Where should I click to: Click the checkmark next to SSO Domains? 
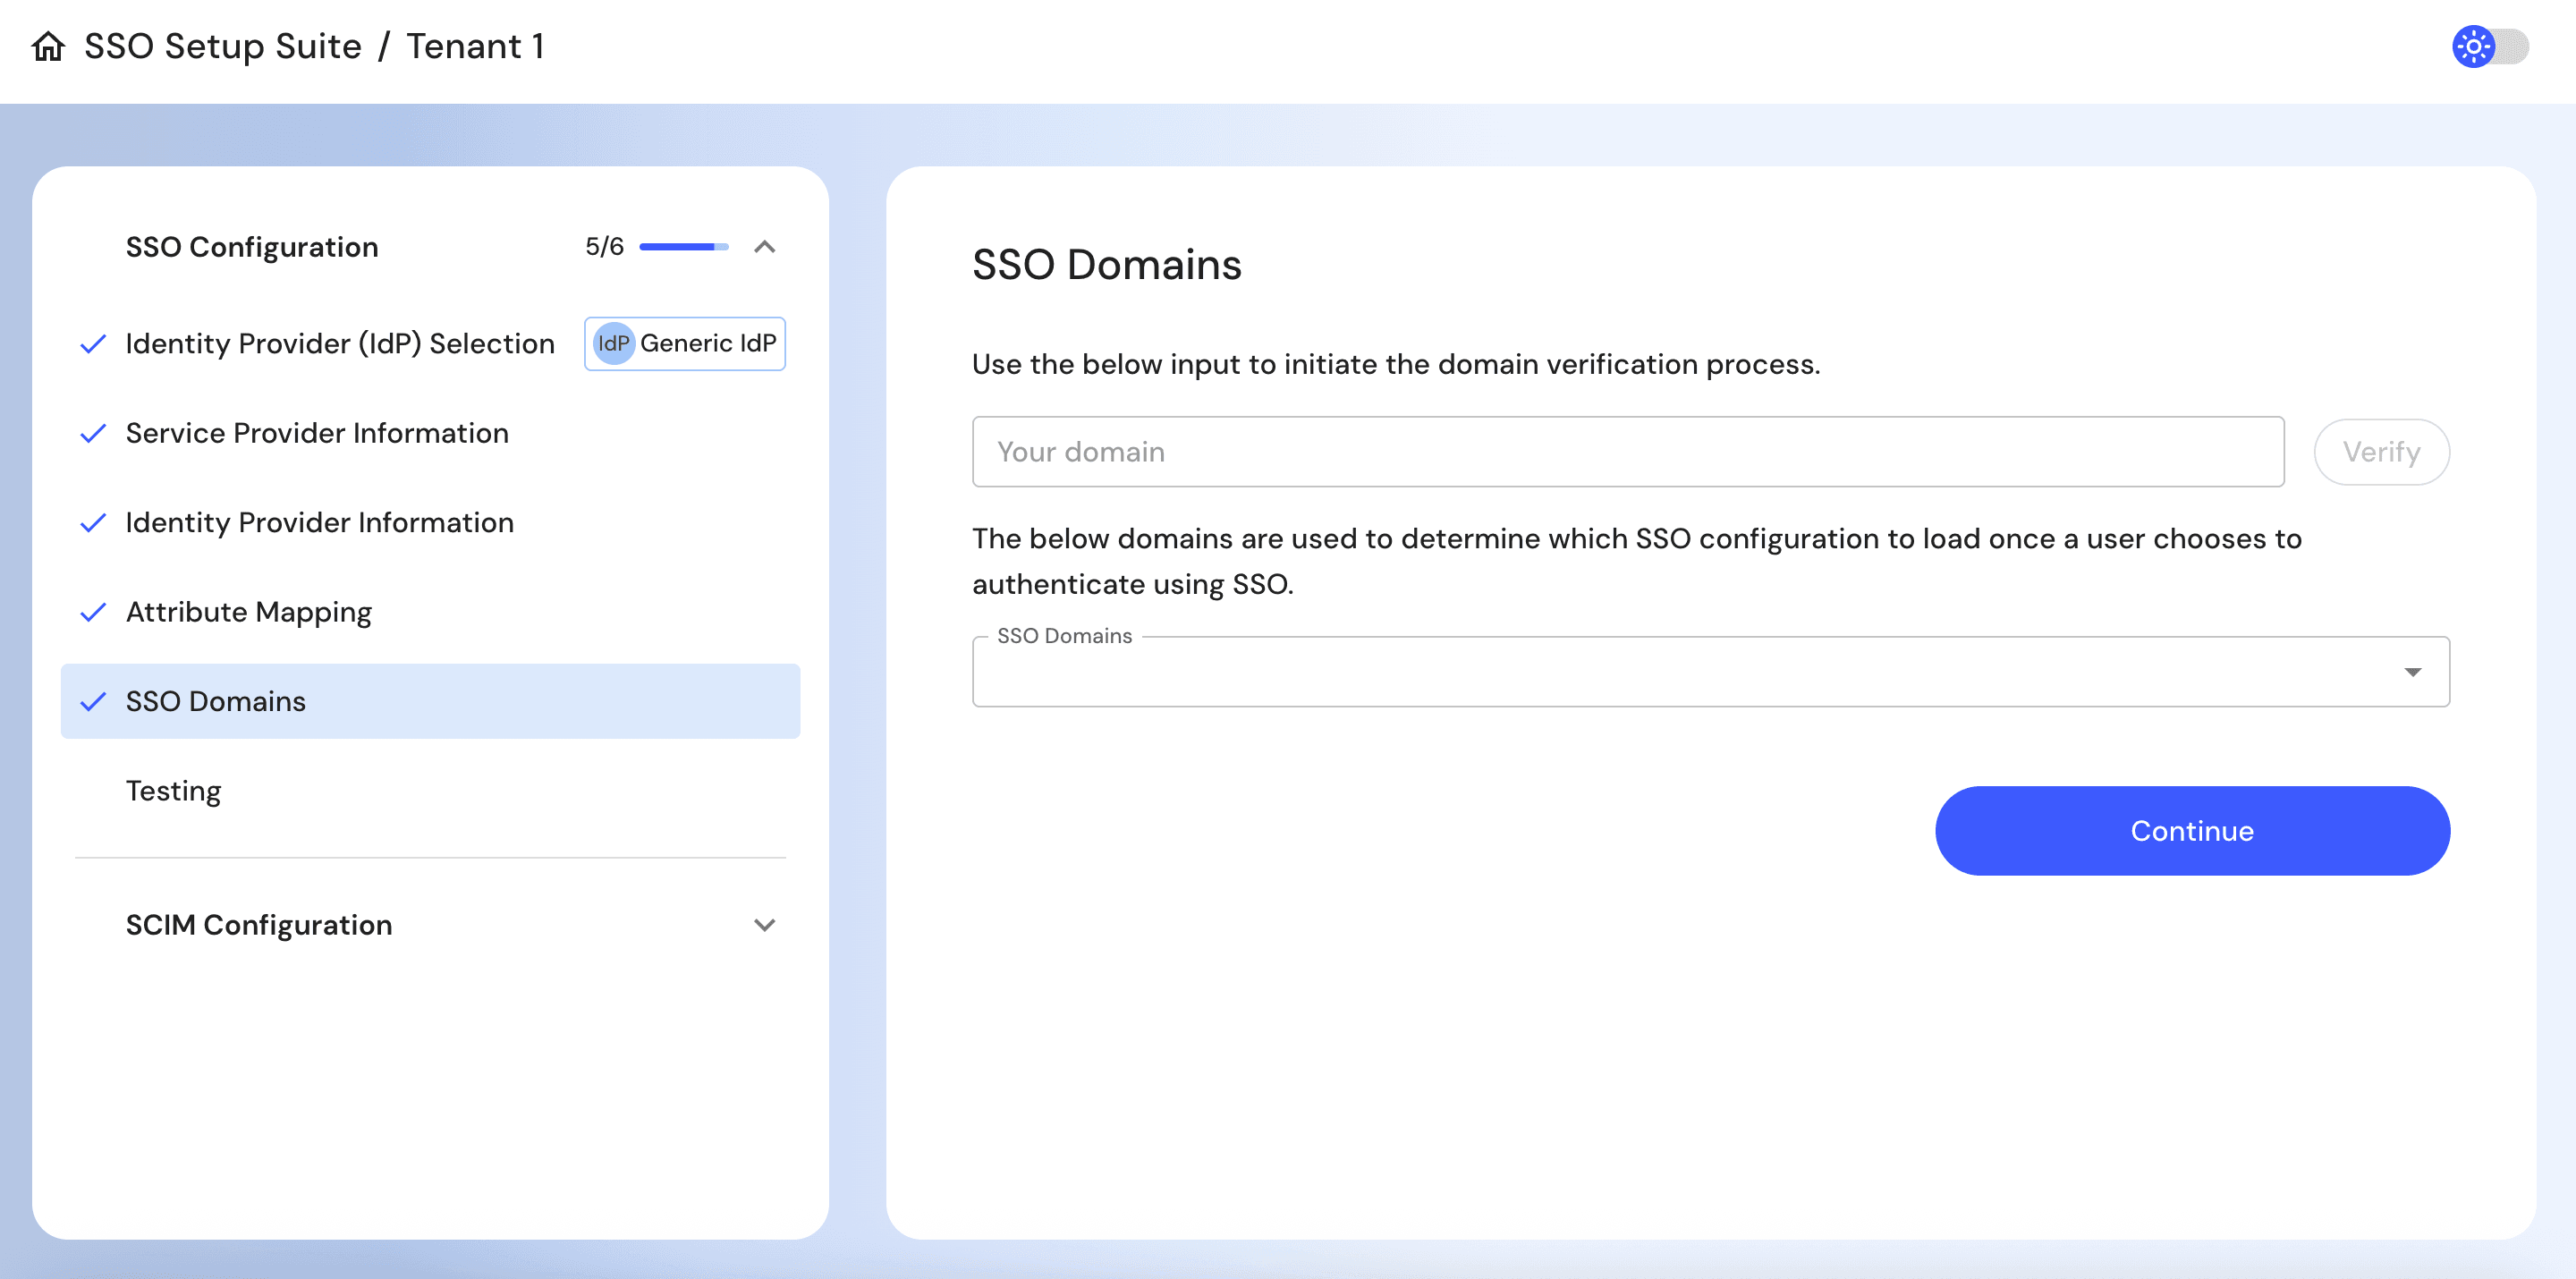(x=93, y=701)
